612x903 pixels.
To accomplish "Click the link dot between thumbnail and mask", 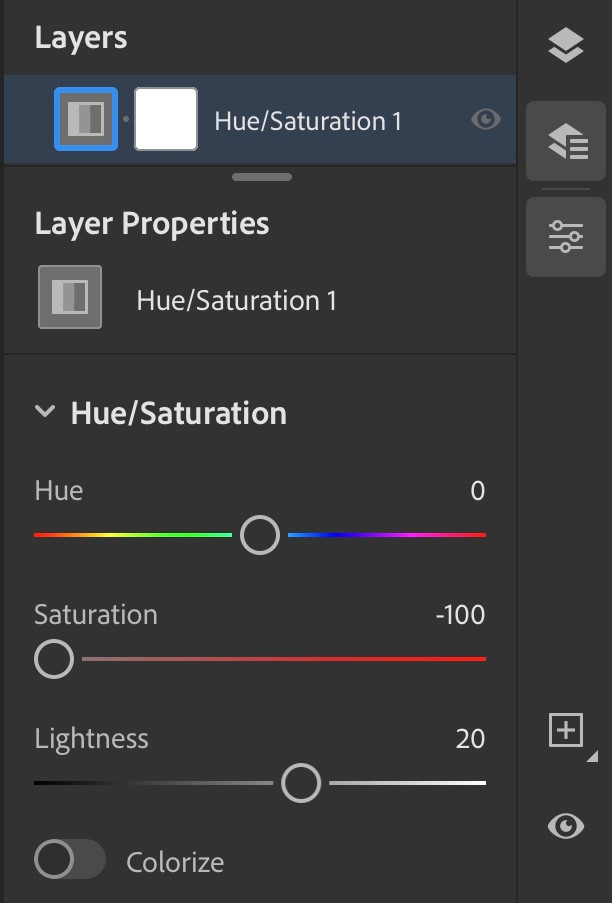I will pyautogui.click(x=126, y=119).
